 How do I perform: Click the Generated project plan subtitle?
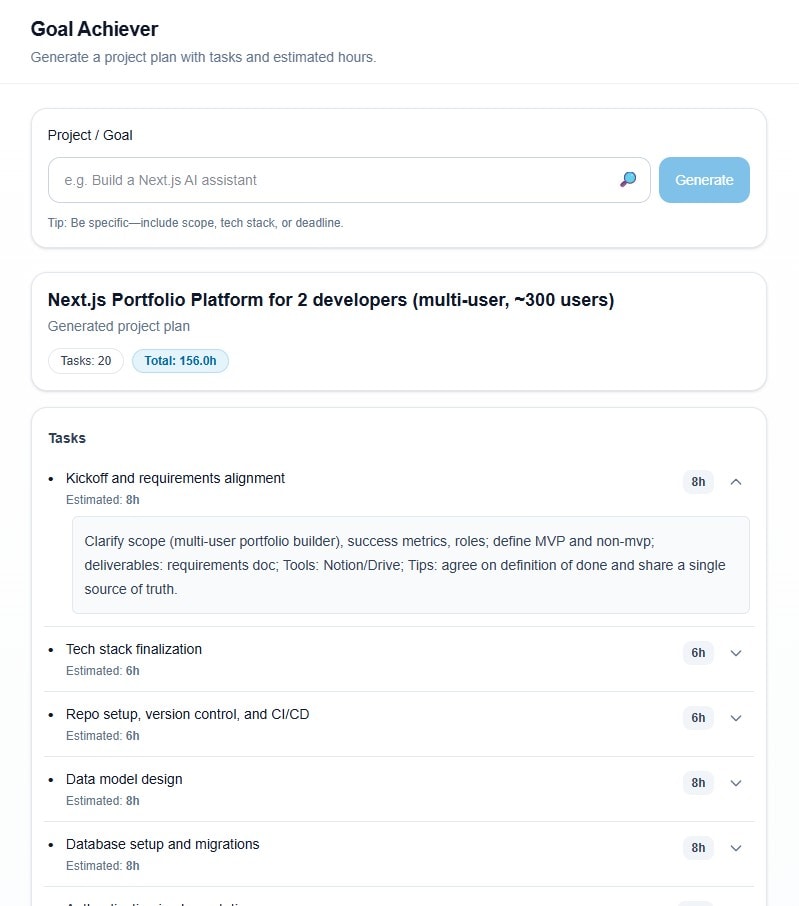118,326
